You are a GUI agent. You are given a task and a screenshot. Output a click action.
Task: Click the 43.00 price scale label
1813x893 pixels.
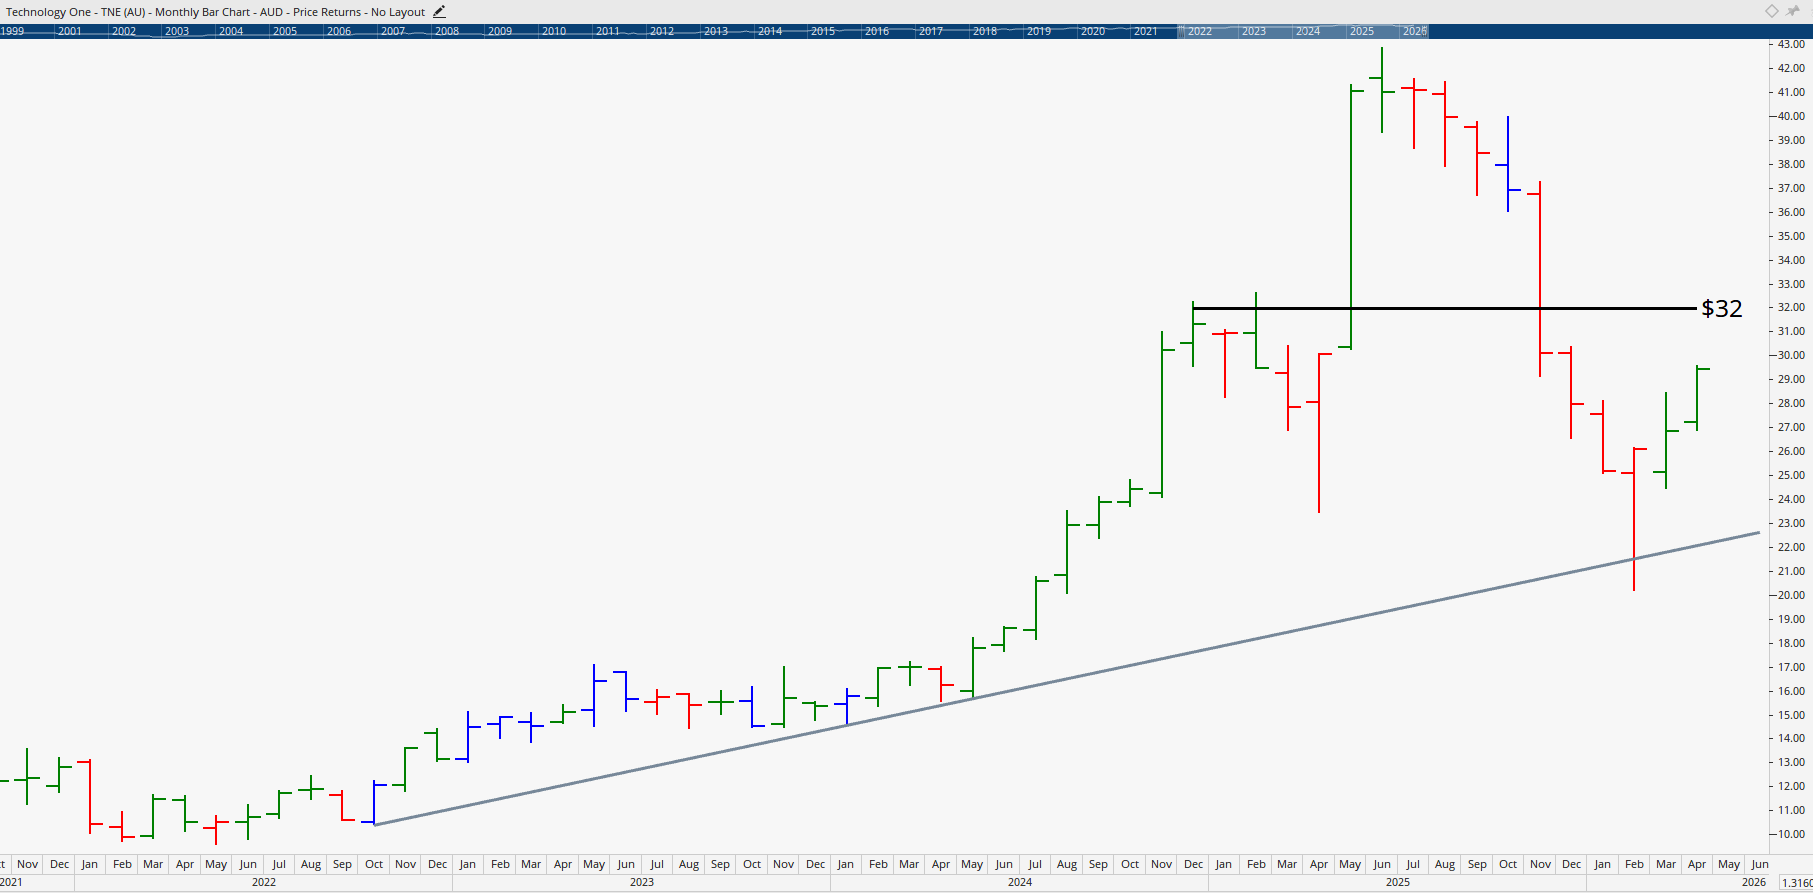pos(1791,44)
